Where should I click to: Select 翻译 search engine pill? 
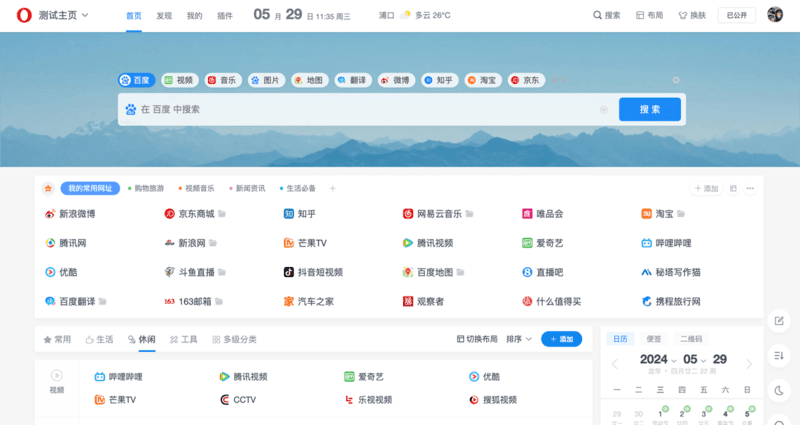[353, 80]
